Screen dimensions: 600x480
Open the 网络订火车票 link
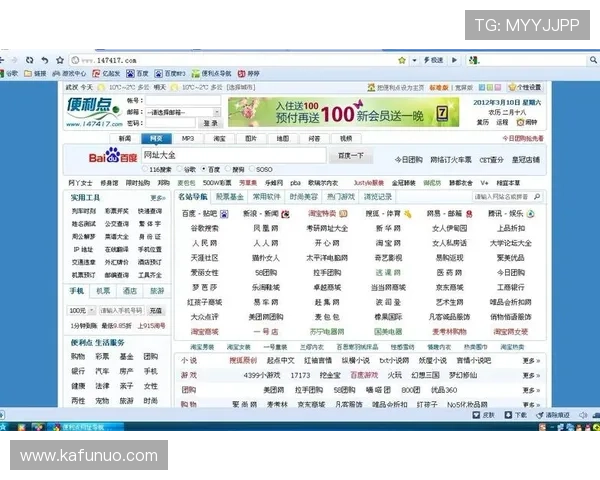tap(451, 160)
